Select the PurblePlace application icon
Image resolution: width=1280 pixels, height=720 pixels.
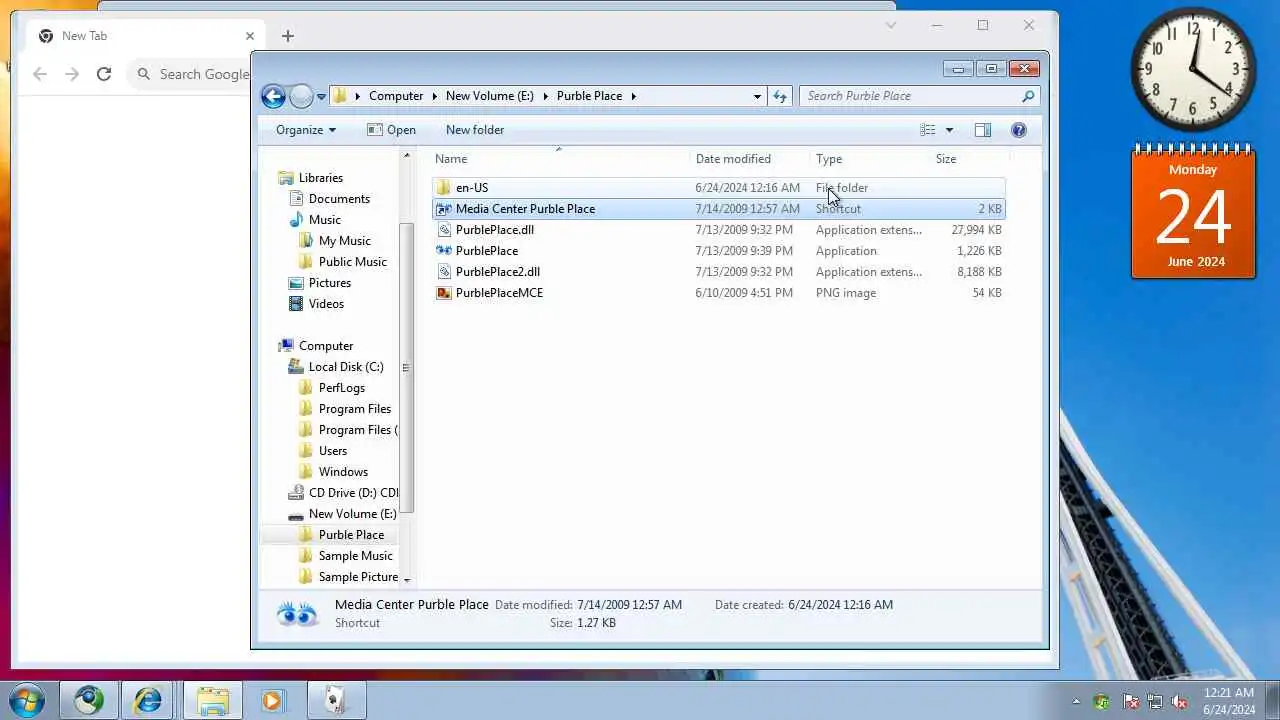click(444, 251)
